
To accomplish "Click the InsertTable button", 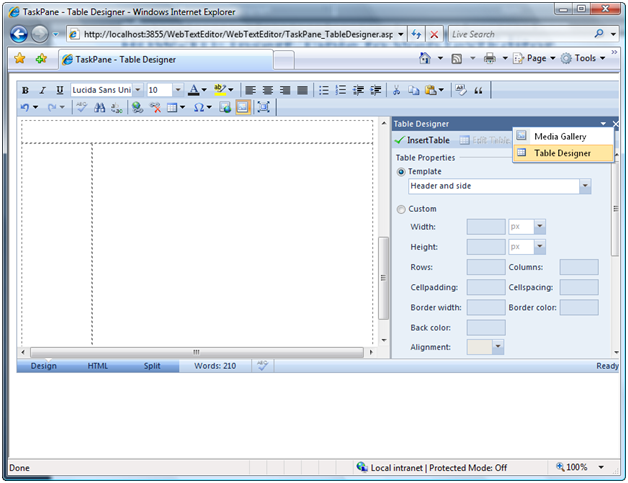I will [x=423, y=140].
